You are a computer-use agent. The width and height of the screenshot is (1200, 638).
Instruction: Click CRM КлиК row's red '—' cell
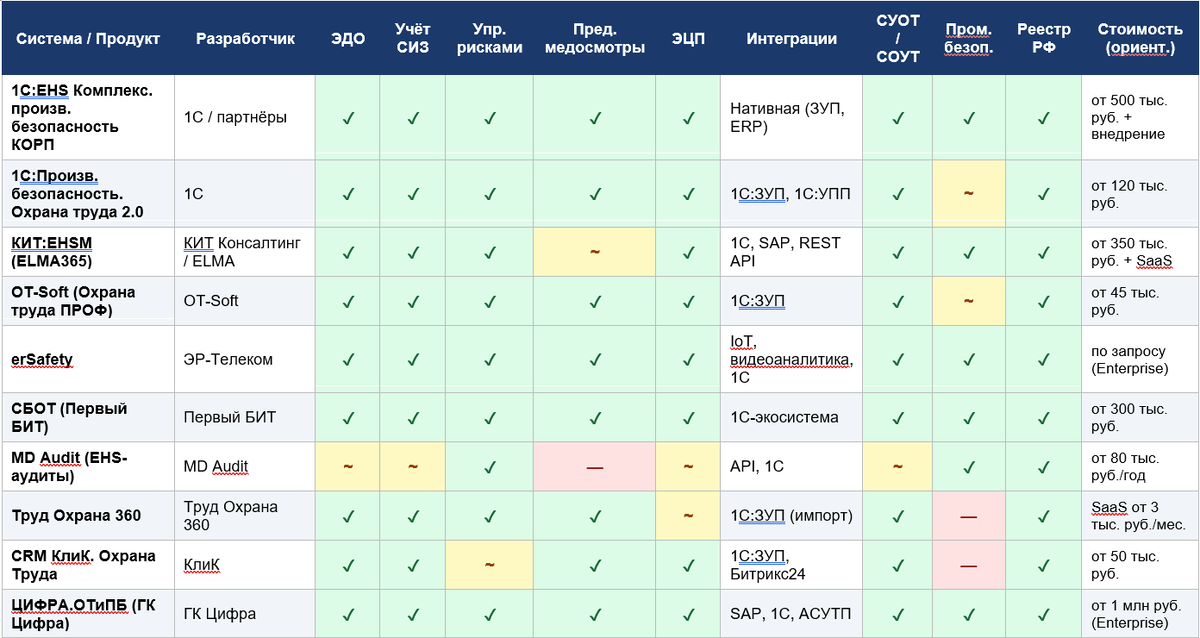pyautogui.click(x=969, y=565)
